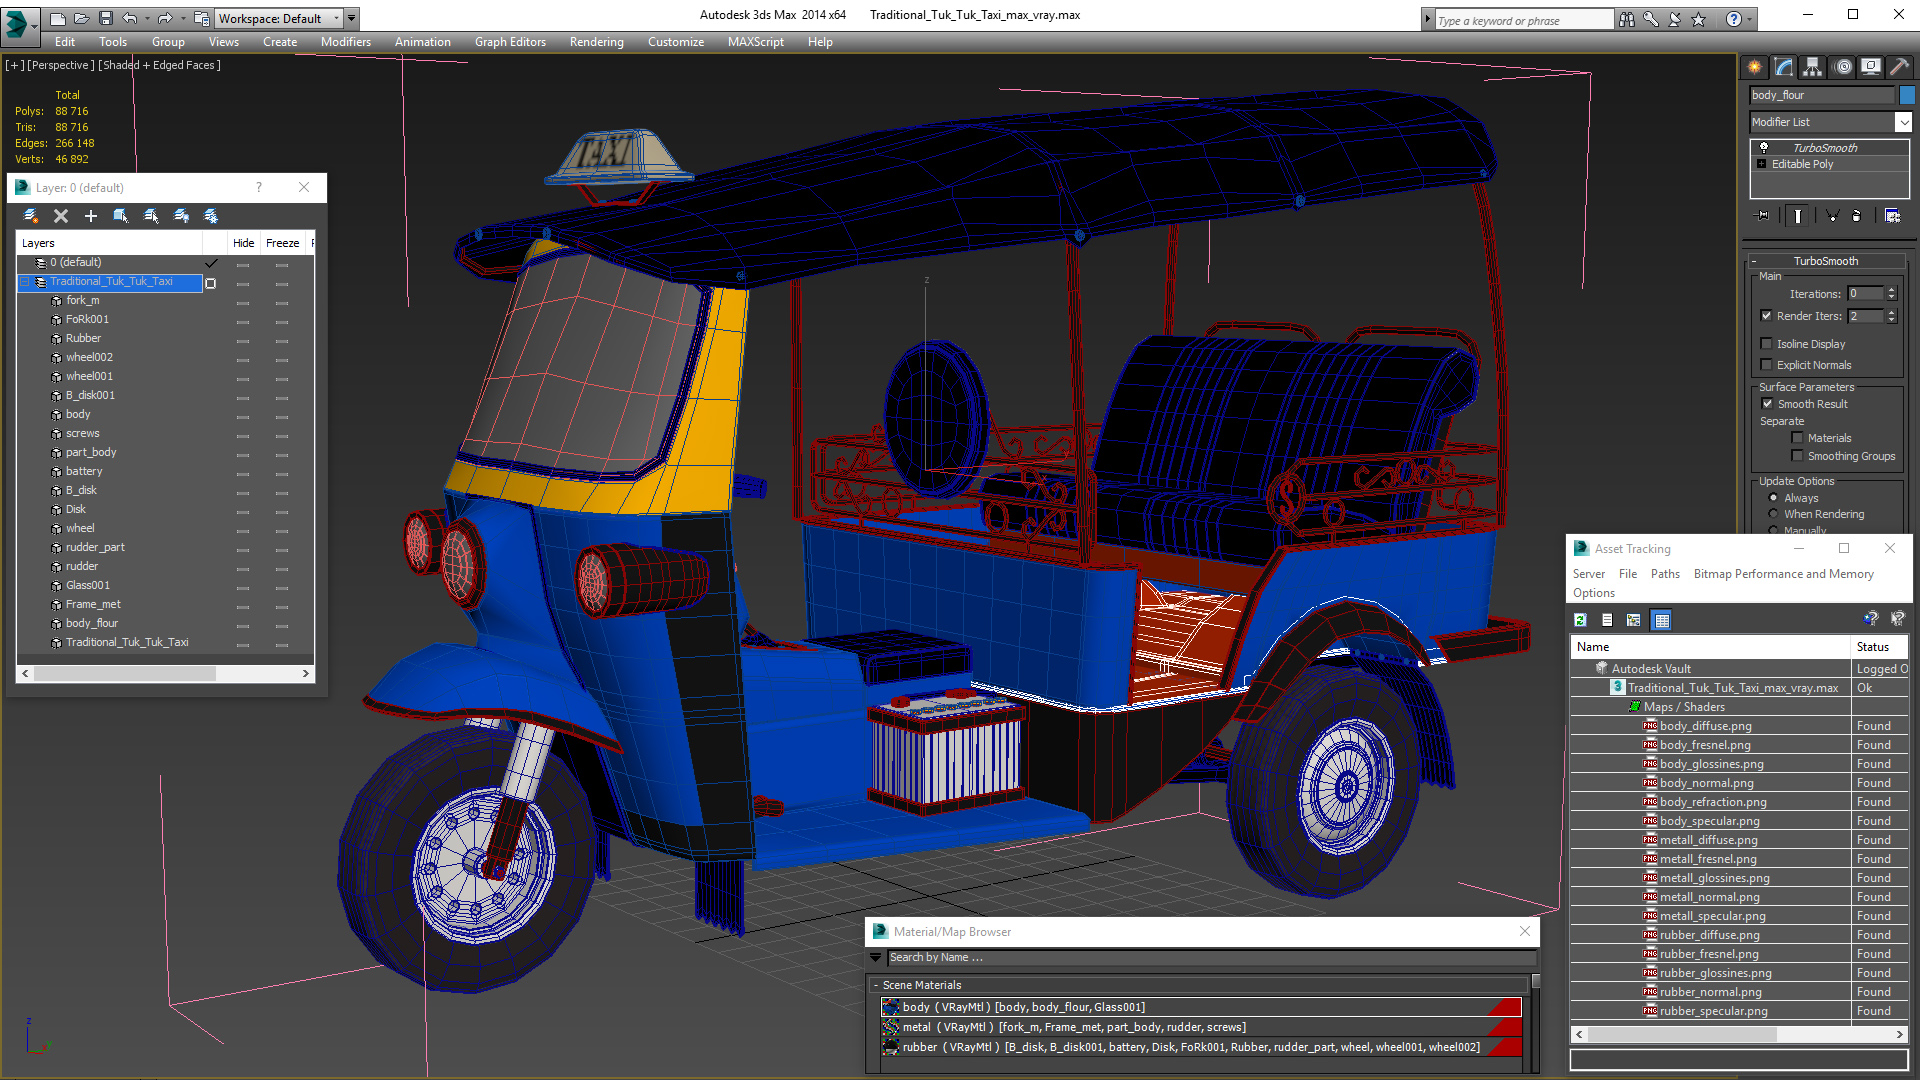Click Freeze All Layers snowflake icon
This screenshot has width=1920, height=1080.
tap(211, 216)
